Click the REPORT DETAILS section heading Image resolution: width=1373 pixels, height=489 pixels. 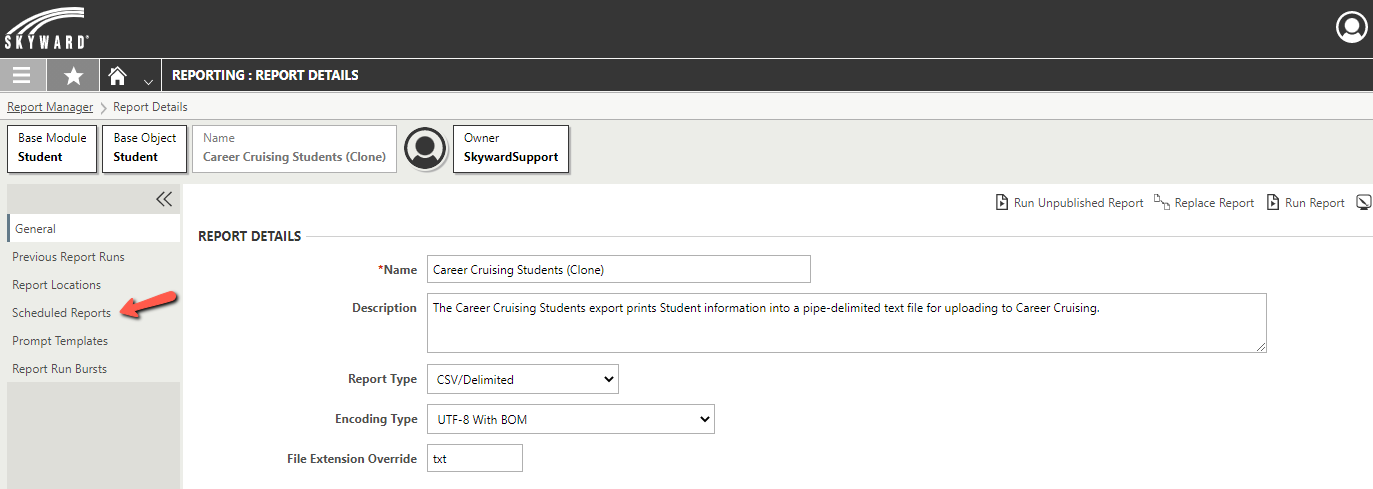(249, 237)
